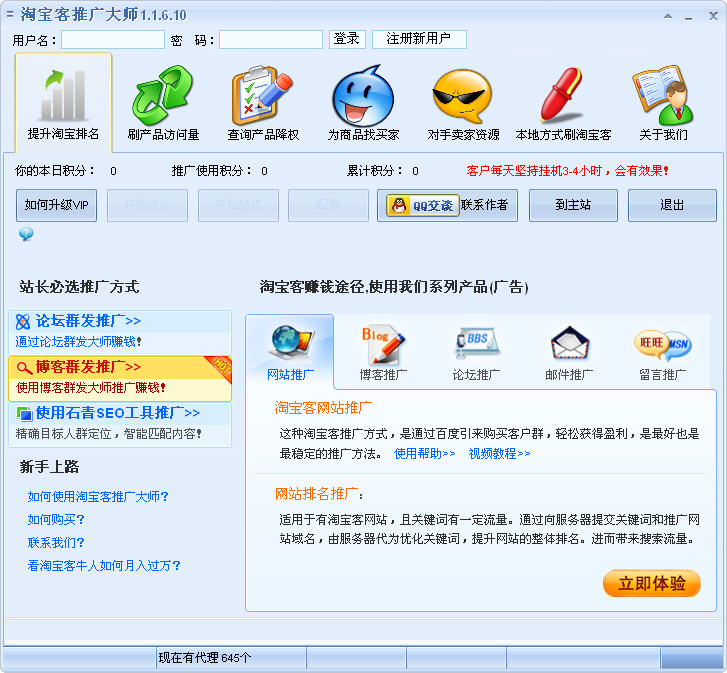Open the 使用石青SEO工具推广>> link

[117, 413]
